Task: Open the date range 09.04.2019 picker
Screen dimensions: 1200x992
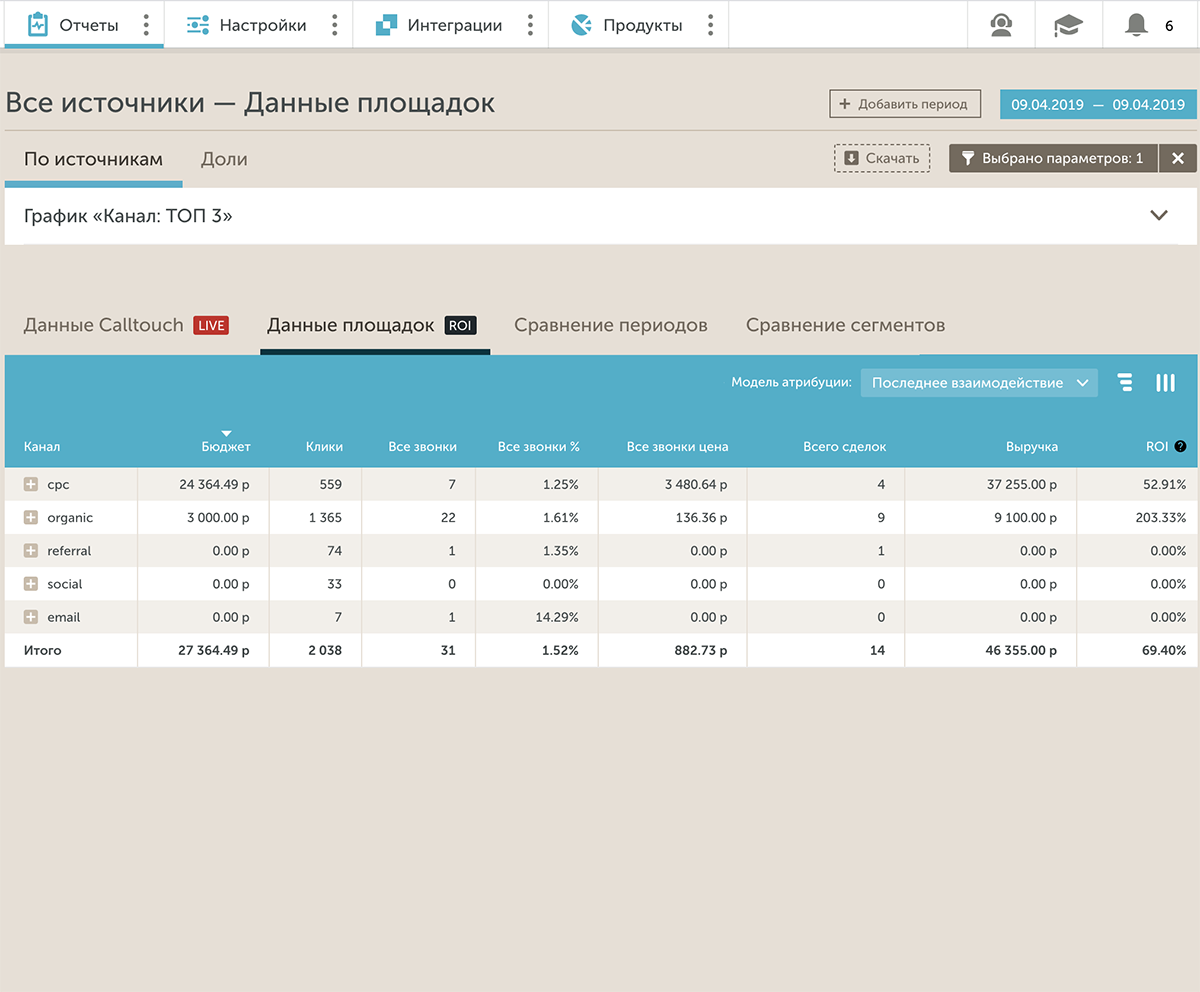Action: pos(1097,104)
